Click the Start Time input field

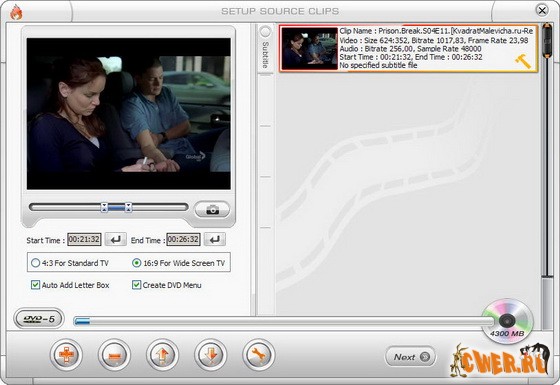click(x=84, y=239)
